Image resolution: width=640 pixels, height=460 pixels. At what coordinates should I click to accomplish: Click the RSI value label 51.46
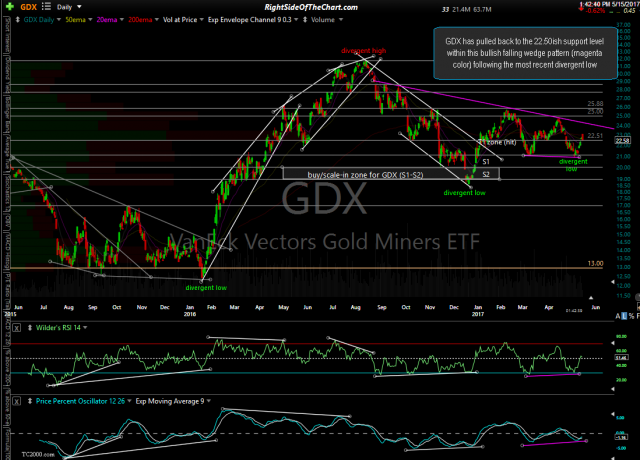pyautogui.click(x=621, y=358)
